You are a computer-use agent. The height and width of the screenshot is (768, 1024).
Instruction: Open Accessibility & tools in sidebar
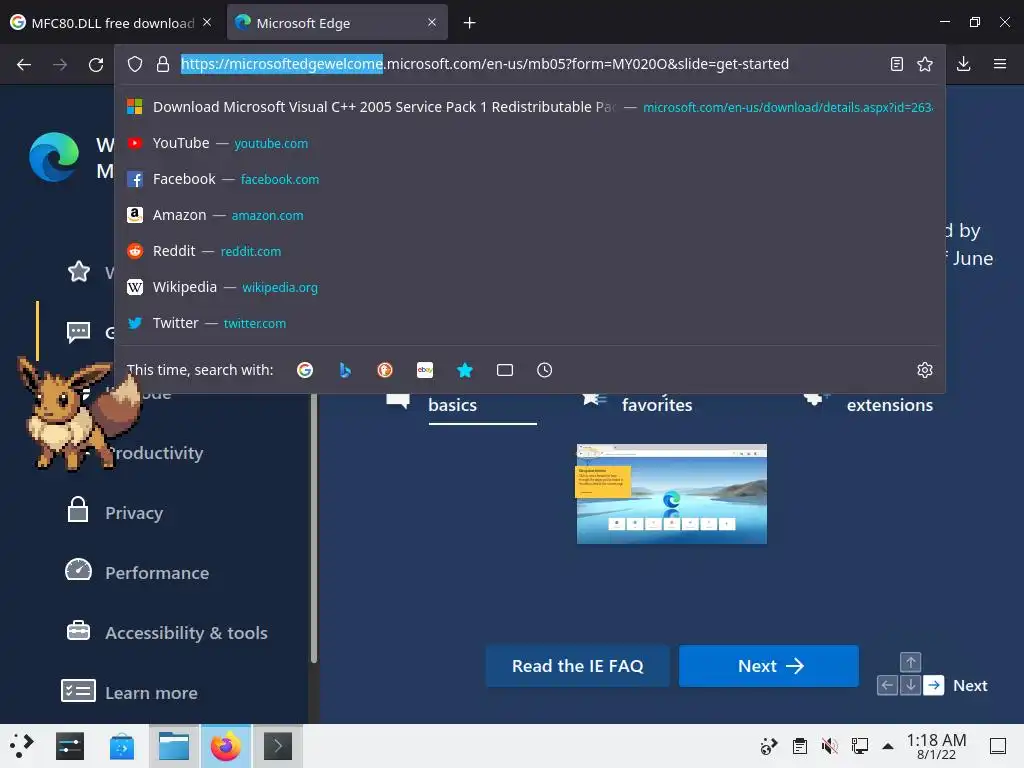point(186,633)
